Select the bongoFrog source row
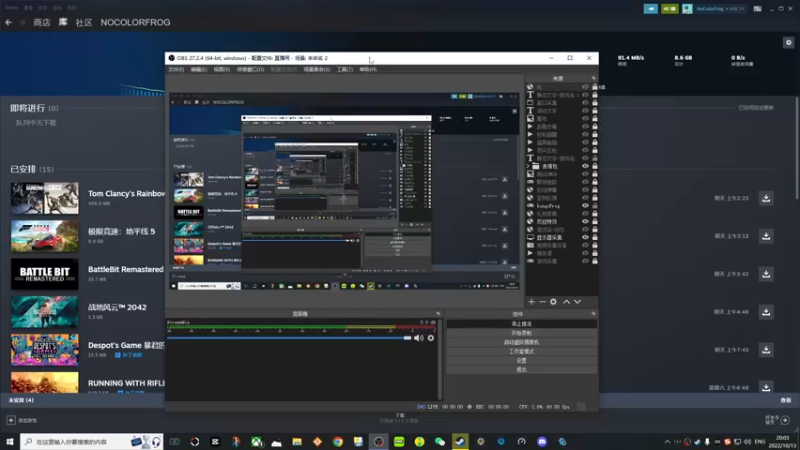This screenshot has width=800, height=450. click(562, 206)
